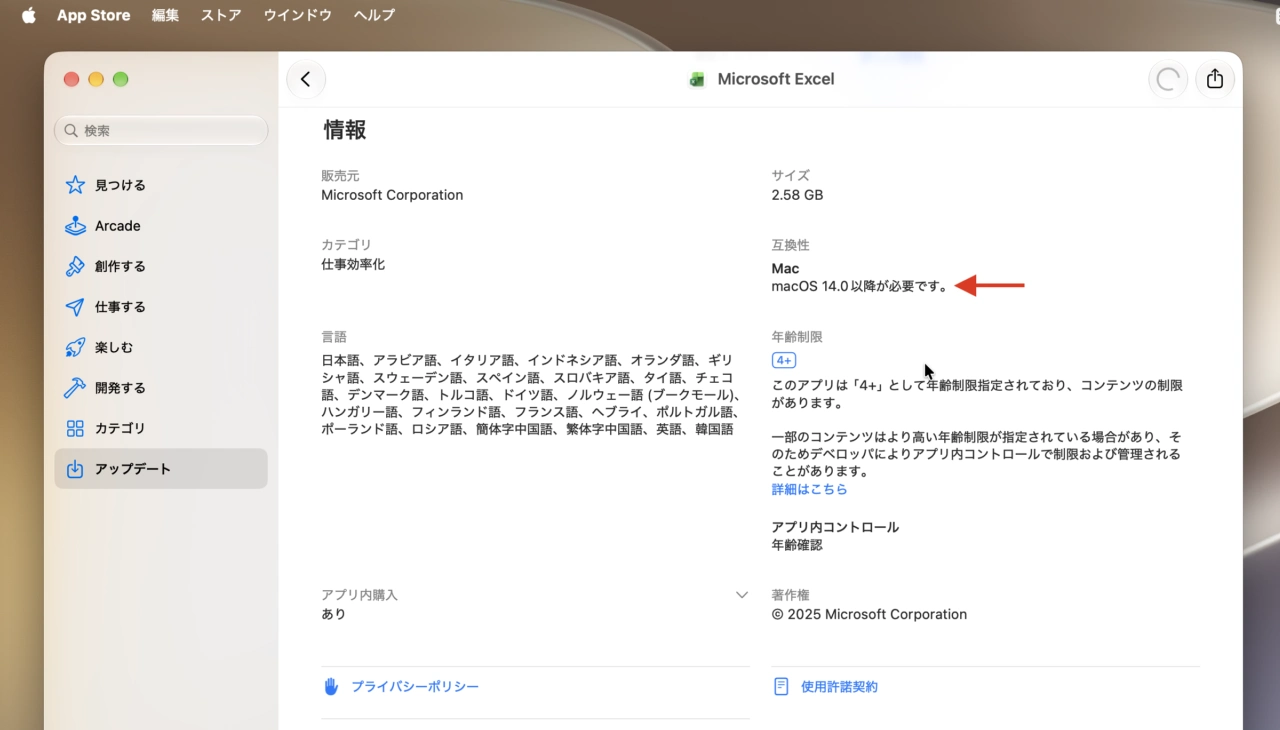Click the rocket icon beside 楽しむ

pos(75,347)
